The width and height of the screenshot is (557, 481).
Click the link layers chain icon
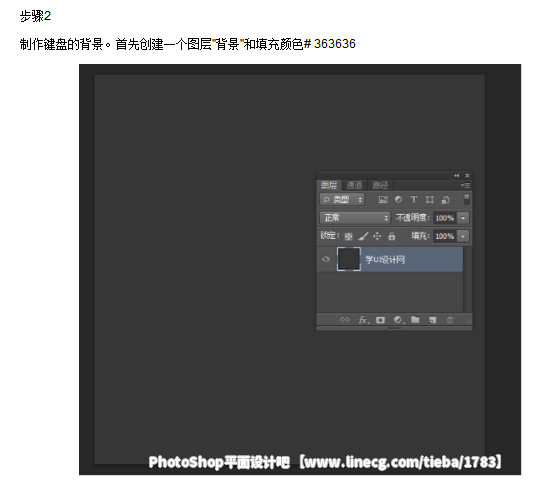pyautogui.click(x=345, y=319)
